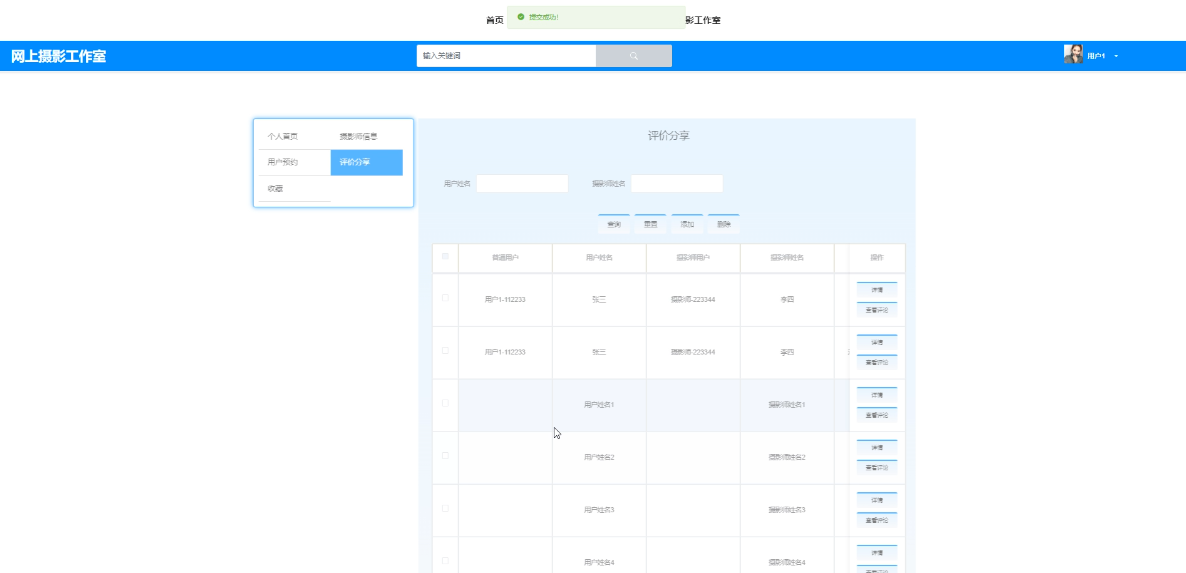Open 查看评论 for row 用户姓名2
This screenshot has height=573, width=1186.
coord(877,467)
